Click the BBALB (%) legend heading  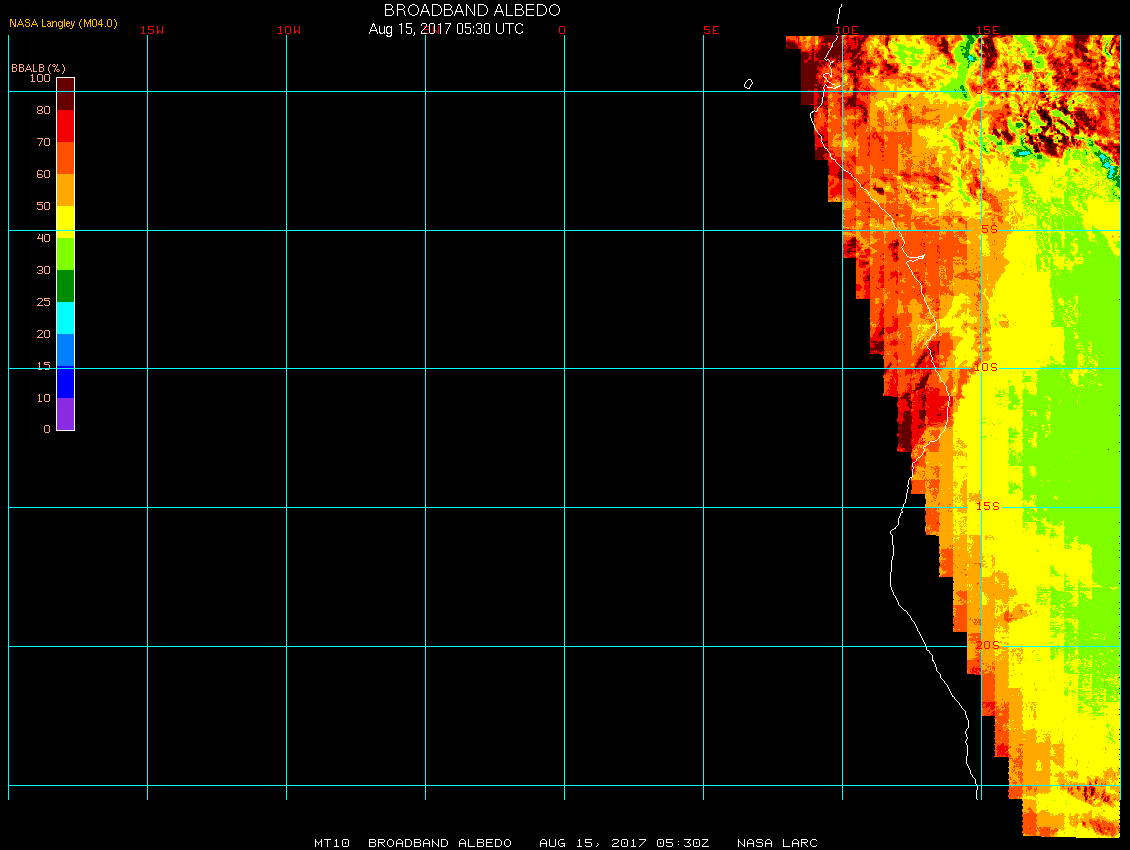pos(38,67)
